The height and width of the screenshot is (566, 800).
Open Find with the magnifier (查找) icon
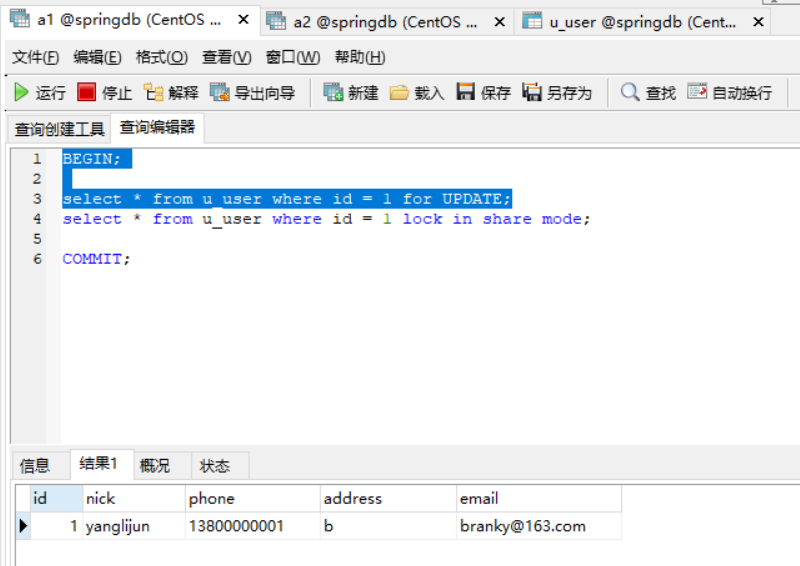tap(630, 92)
